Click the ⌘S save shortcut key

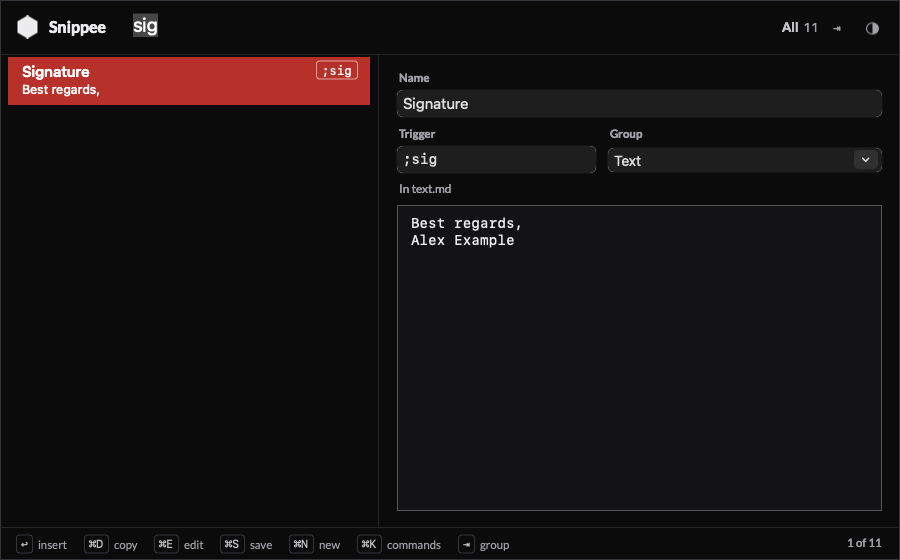pyautogui.click(x=232, y=544)
